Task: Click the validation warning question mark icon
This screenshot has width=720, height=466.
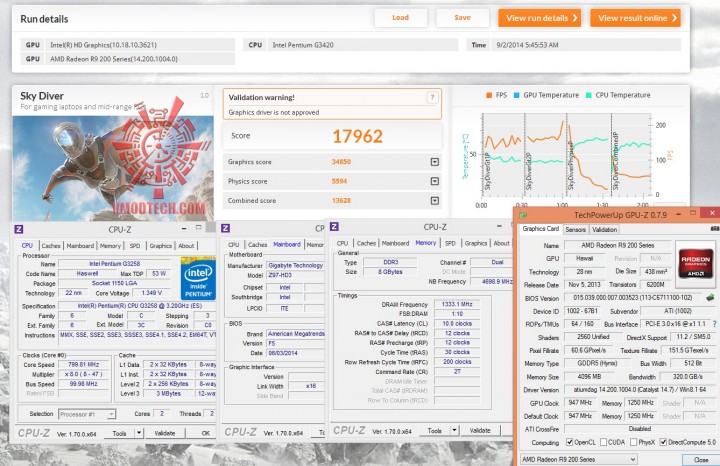Action: click(x=432, y=97)
